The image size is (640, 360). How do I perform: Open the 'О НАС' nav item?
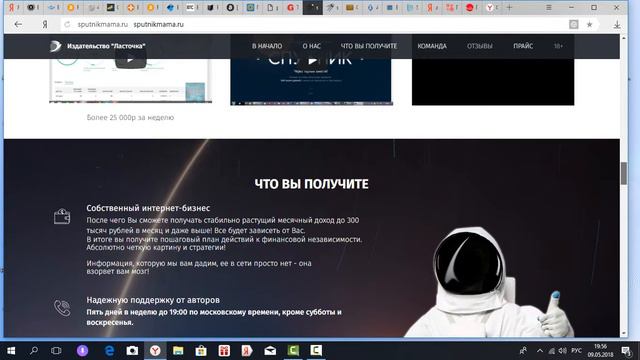(311, 46)
